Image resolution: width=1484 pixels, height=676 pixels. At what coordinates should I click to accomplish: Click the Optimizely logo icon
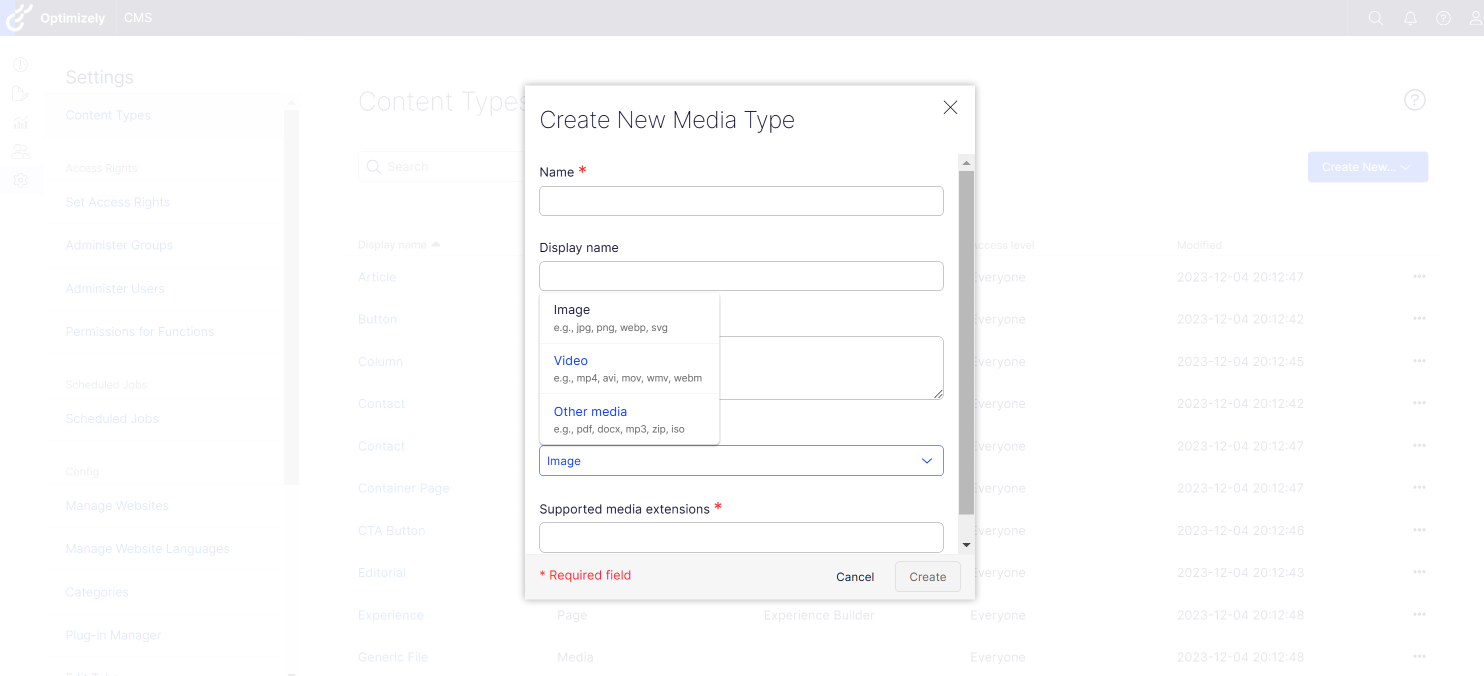(19, 17)
